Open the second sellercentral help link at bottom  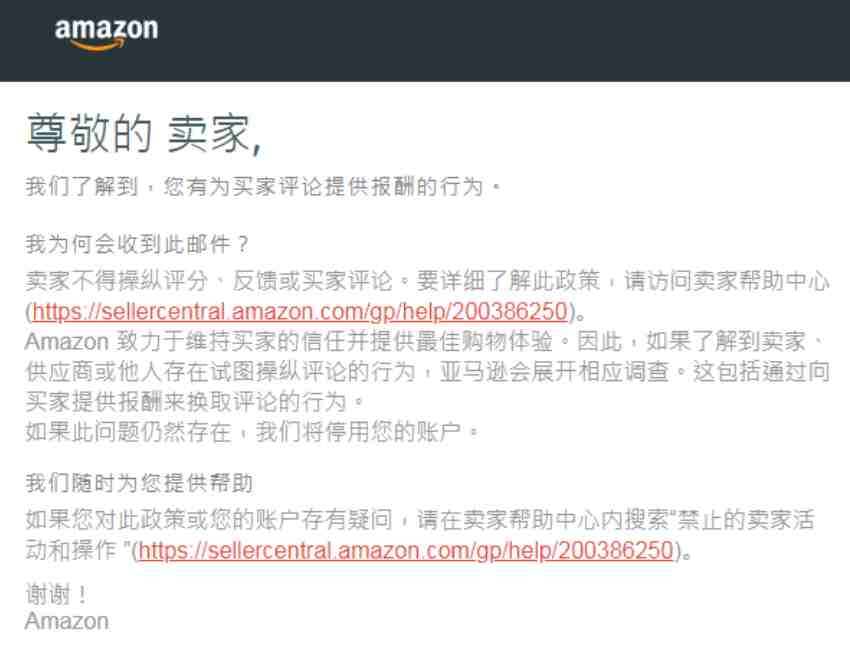click(405, 550)
